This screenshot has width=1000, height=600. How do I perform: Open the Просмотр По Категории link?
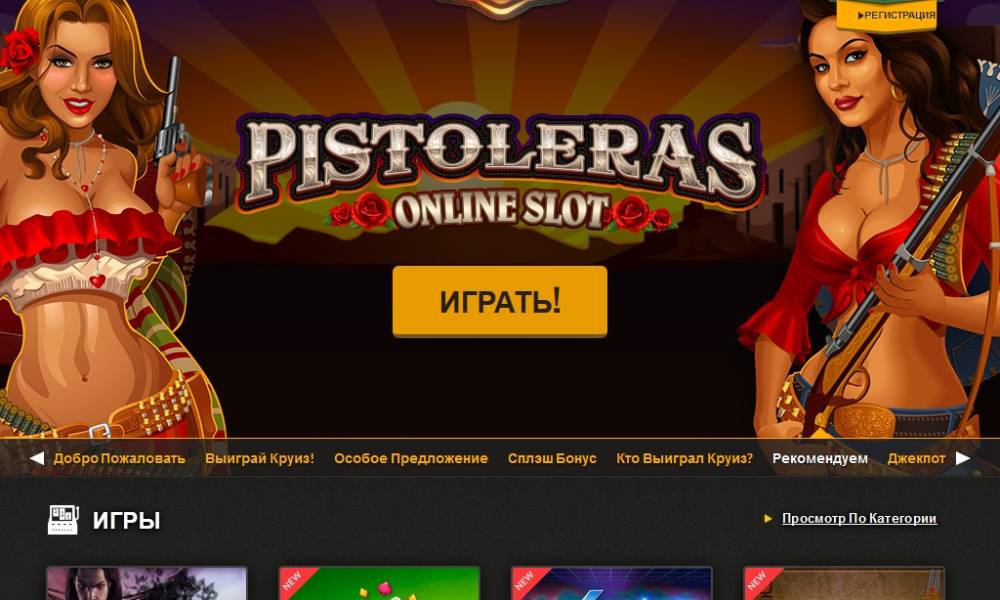(x=859, y=518)
